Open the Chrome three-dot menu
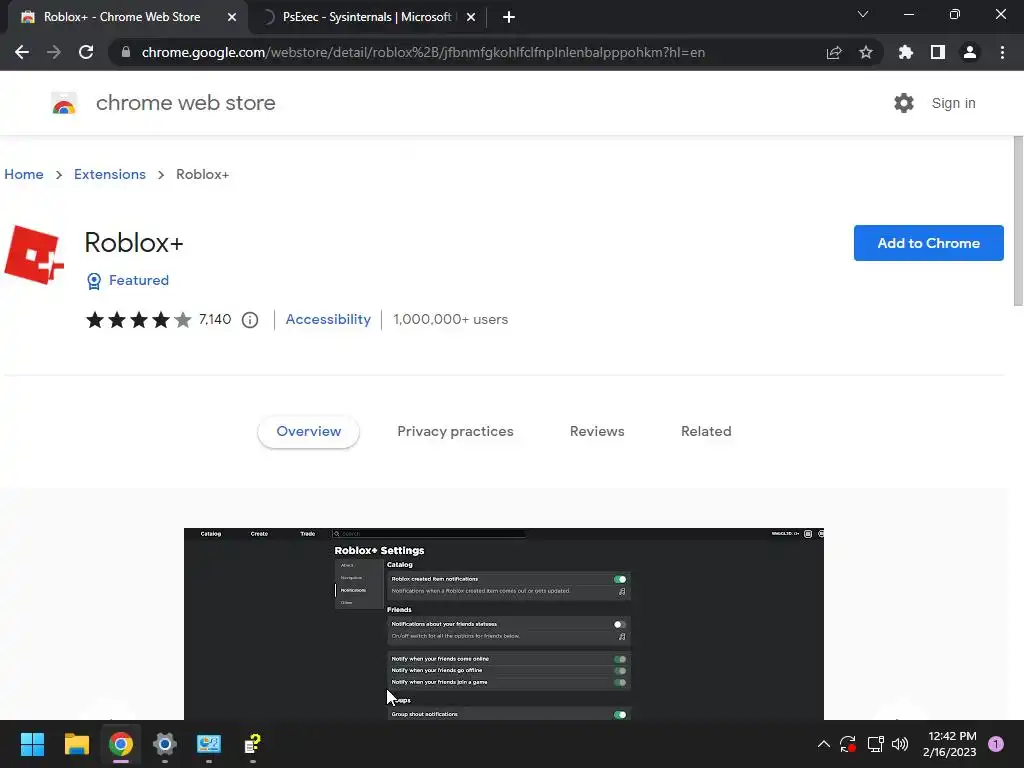Image resolution: width=1024 pixels, height=768 pixels. (1002, 52)
